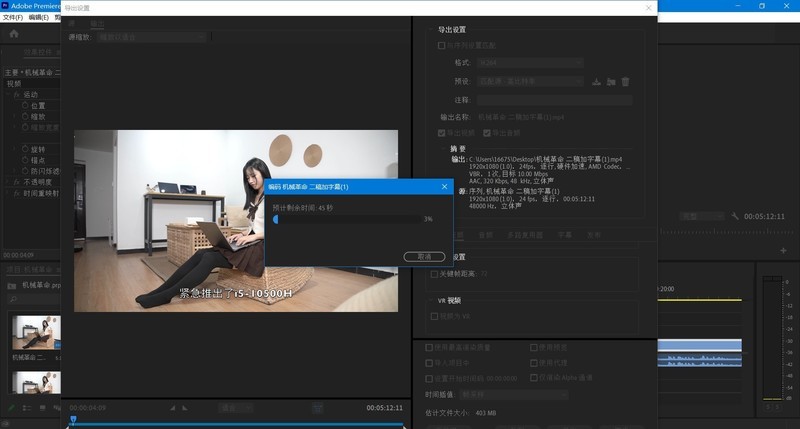Enable 使用最高渲染质量 checkbox
This screenshot has height=429, width=800.
[429, 347]
